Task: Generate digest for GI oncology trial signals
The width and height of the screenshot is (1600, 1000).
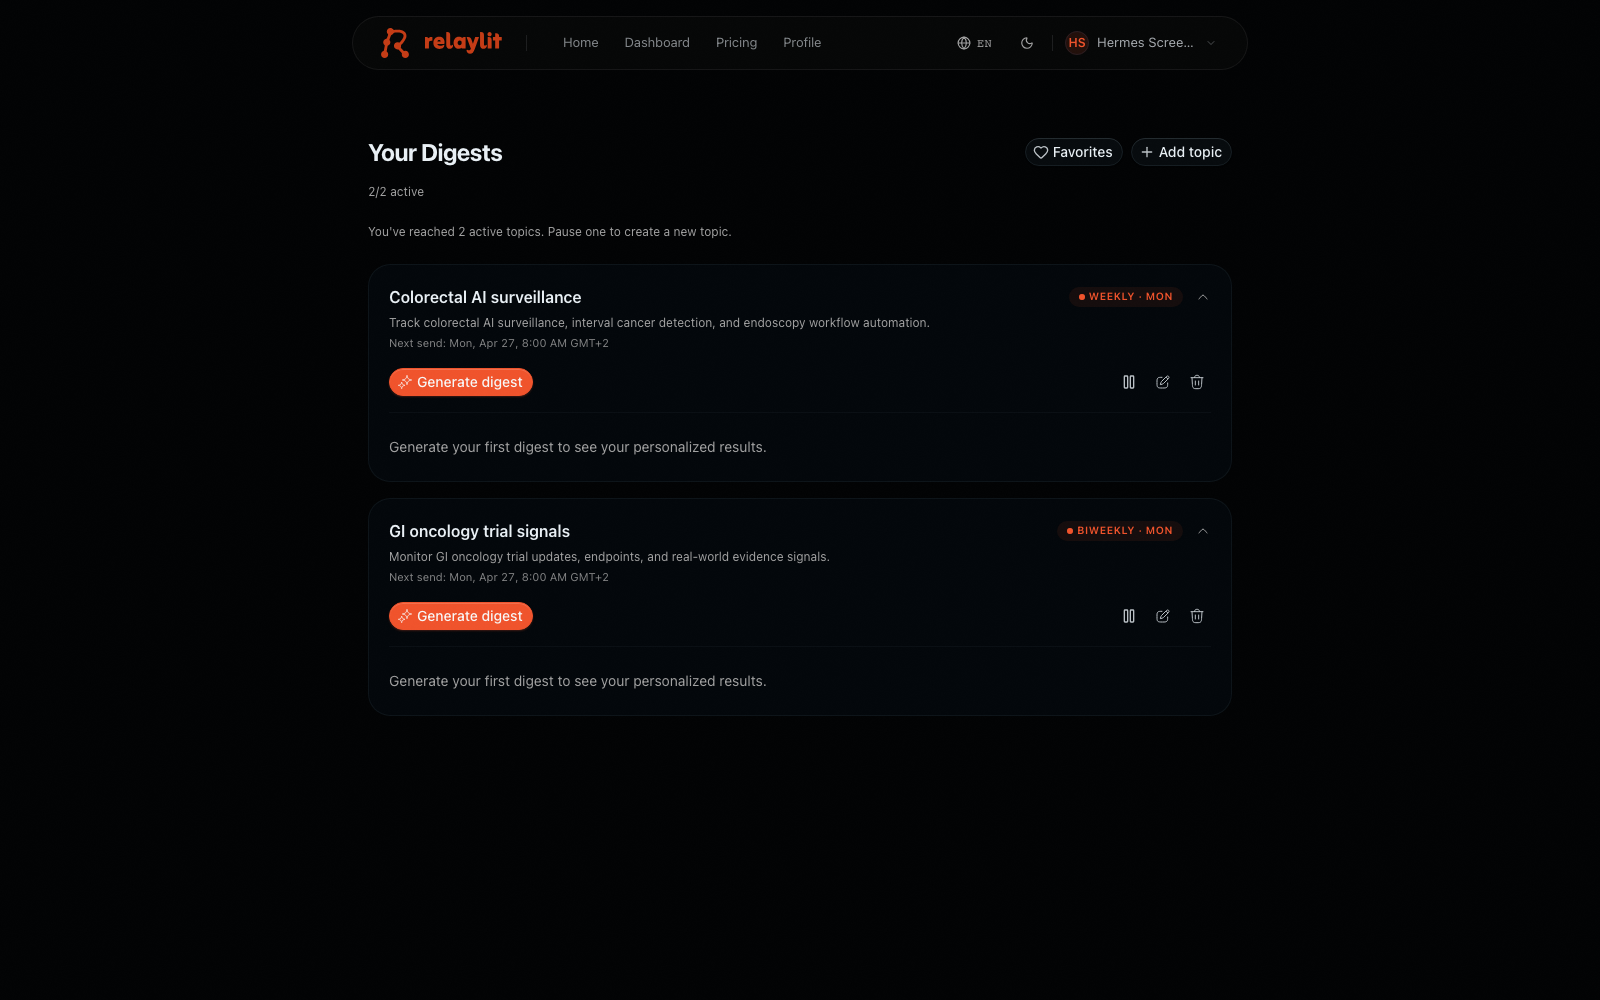Action: pos(461,616)
